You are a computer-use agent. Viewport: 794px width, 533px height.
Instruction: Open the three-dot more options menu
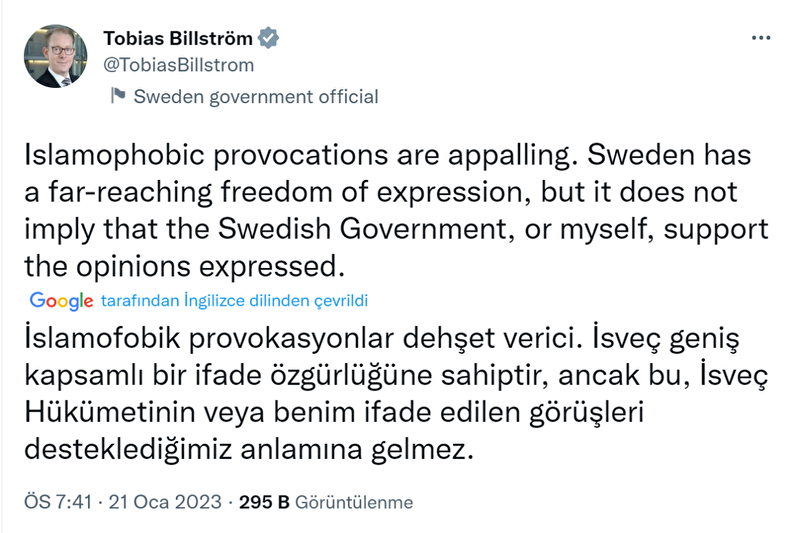(761, 38)
